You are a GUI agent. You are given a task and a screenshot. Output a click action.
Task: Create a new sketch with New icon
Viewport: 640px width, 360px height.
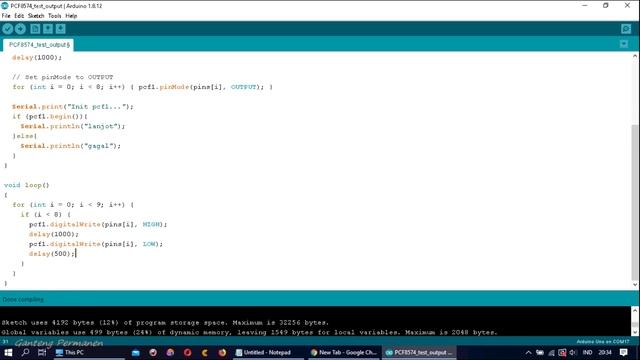pos(35,29)
